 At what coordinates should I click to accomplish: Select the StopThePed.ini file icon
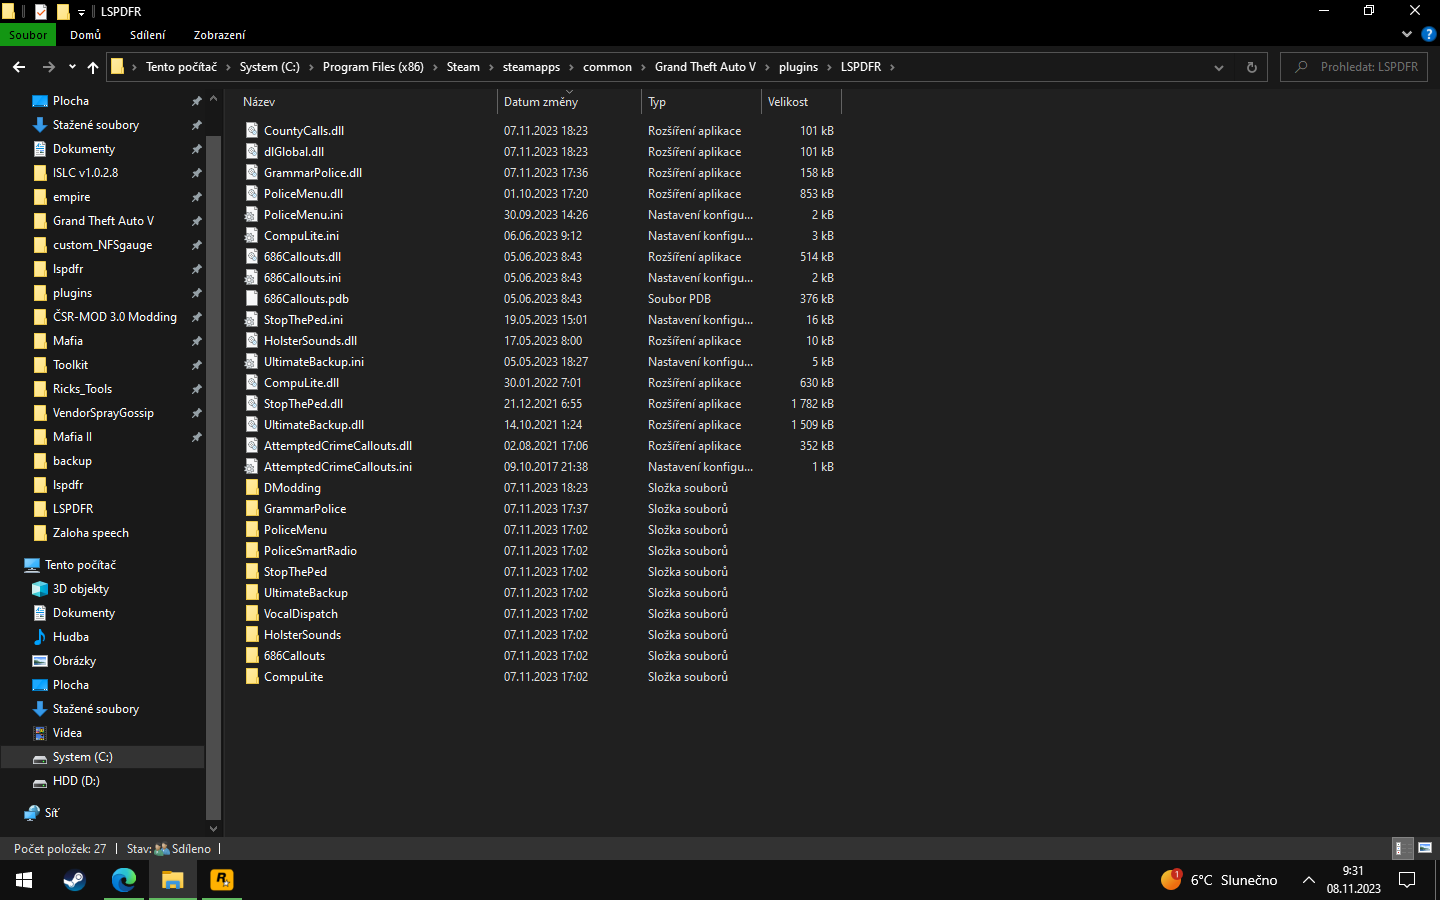point(252,320)
